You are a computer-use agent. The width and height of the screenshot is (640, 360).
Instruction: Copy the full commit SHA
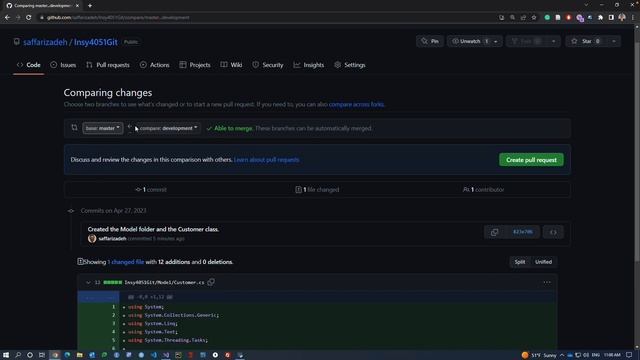tap(494, 232)
